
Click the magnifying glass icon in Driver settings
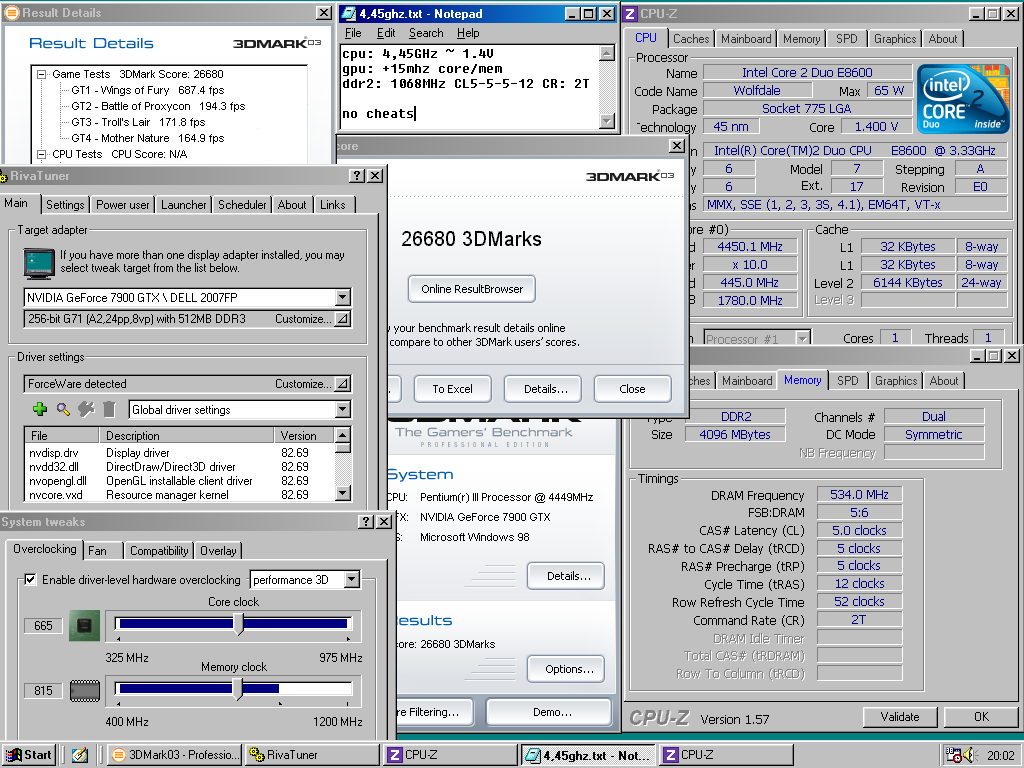click(63, 409)
